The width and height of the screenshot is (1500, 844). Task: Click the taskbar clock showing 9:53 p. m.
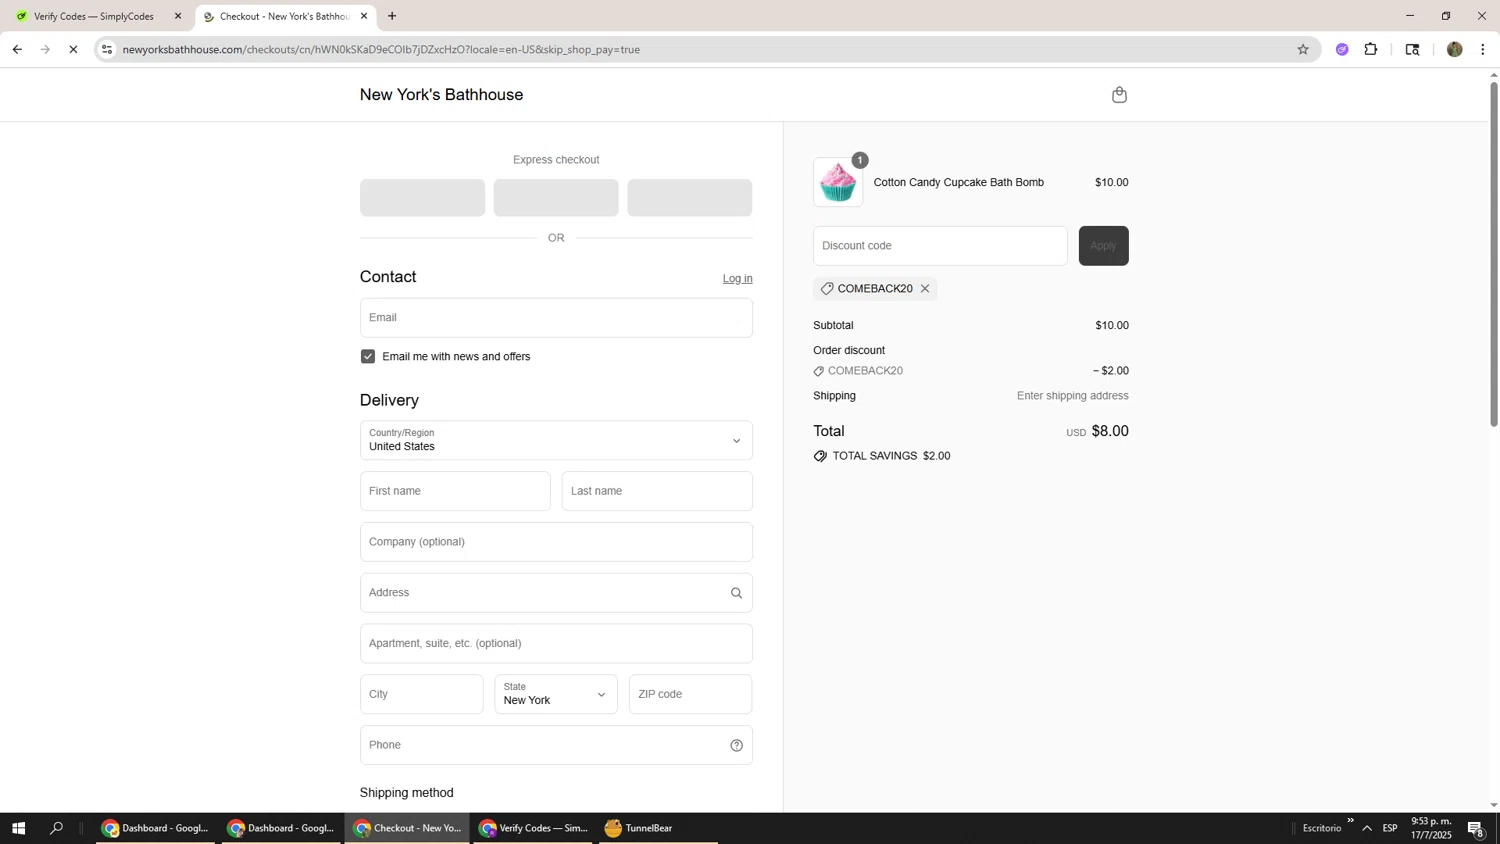pyautogui.click(x=1431, y=828)
